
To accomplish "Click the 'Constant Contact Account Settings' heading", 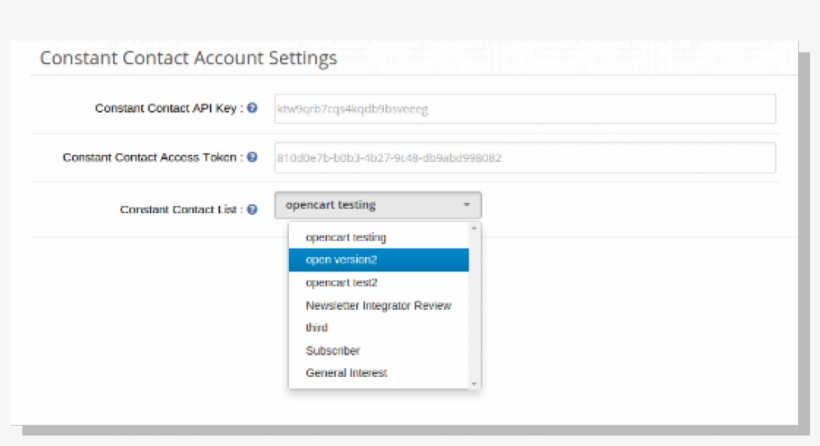I will click(188, 58).
